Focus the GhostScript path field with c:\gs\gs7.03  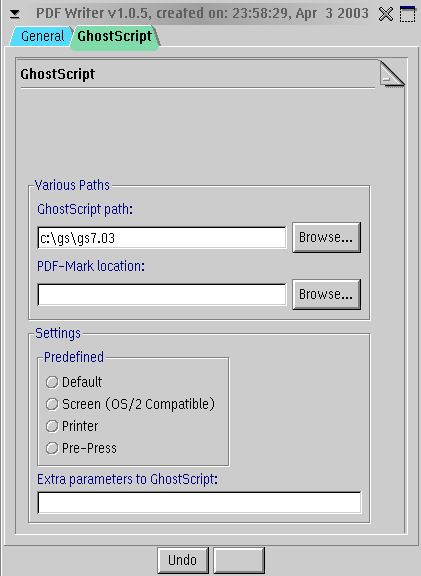pos(162,238)
